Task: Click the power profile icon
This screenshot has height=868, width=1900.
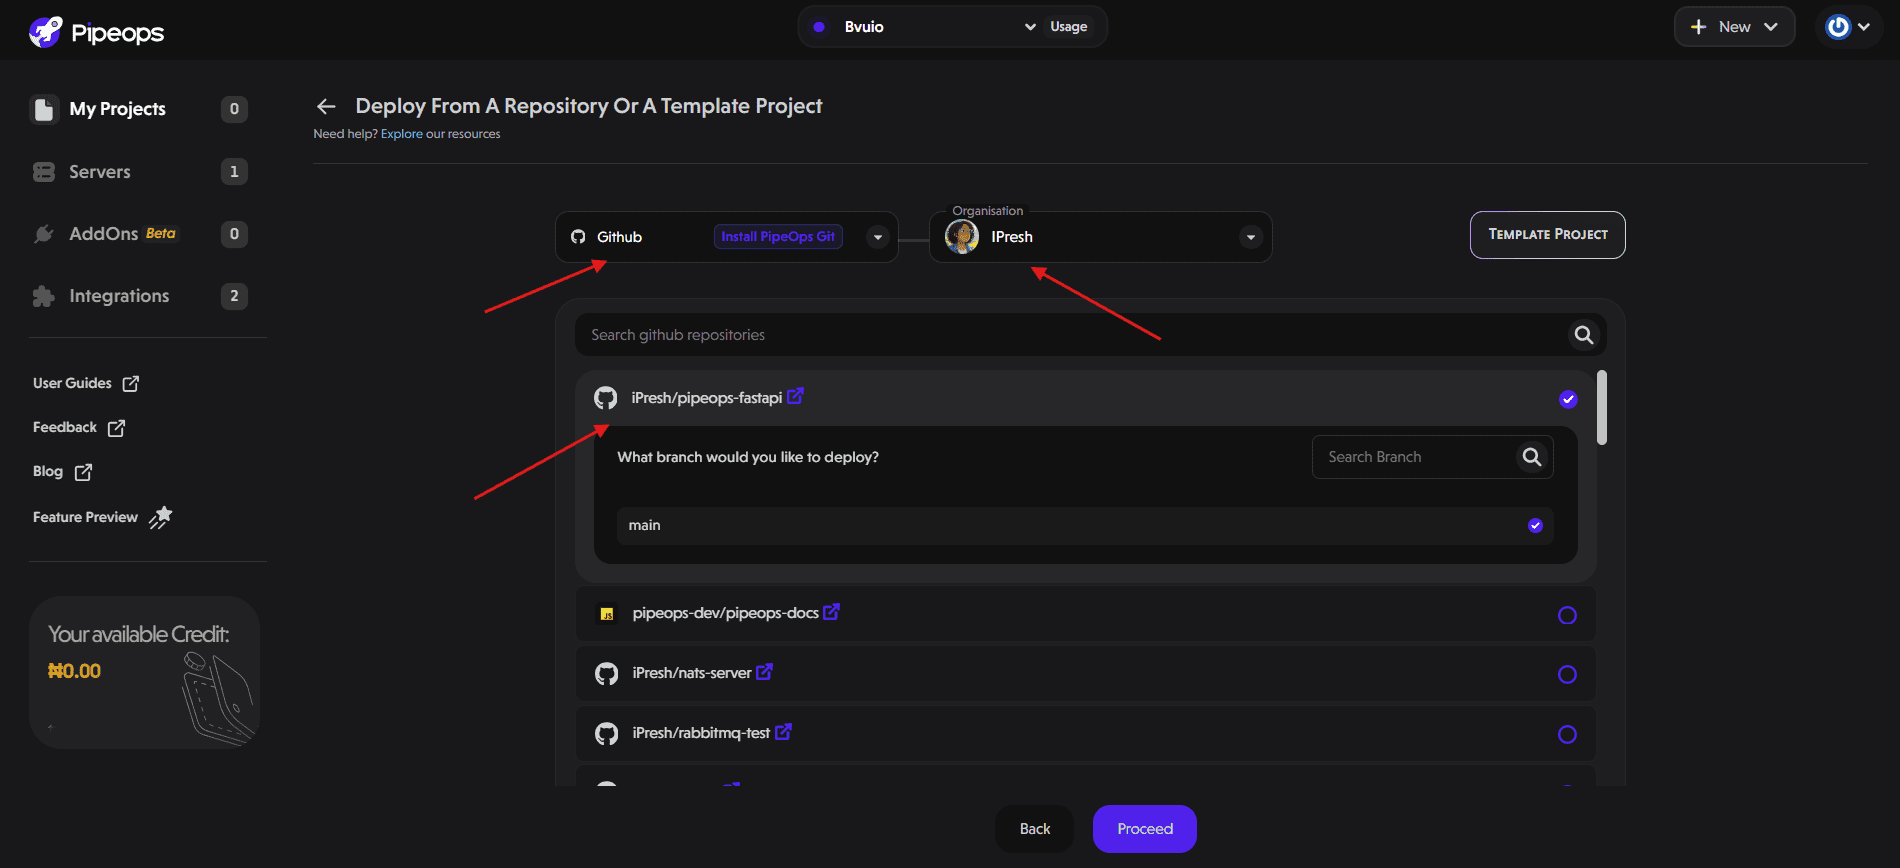Action: (x=1838, y=27)
